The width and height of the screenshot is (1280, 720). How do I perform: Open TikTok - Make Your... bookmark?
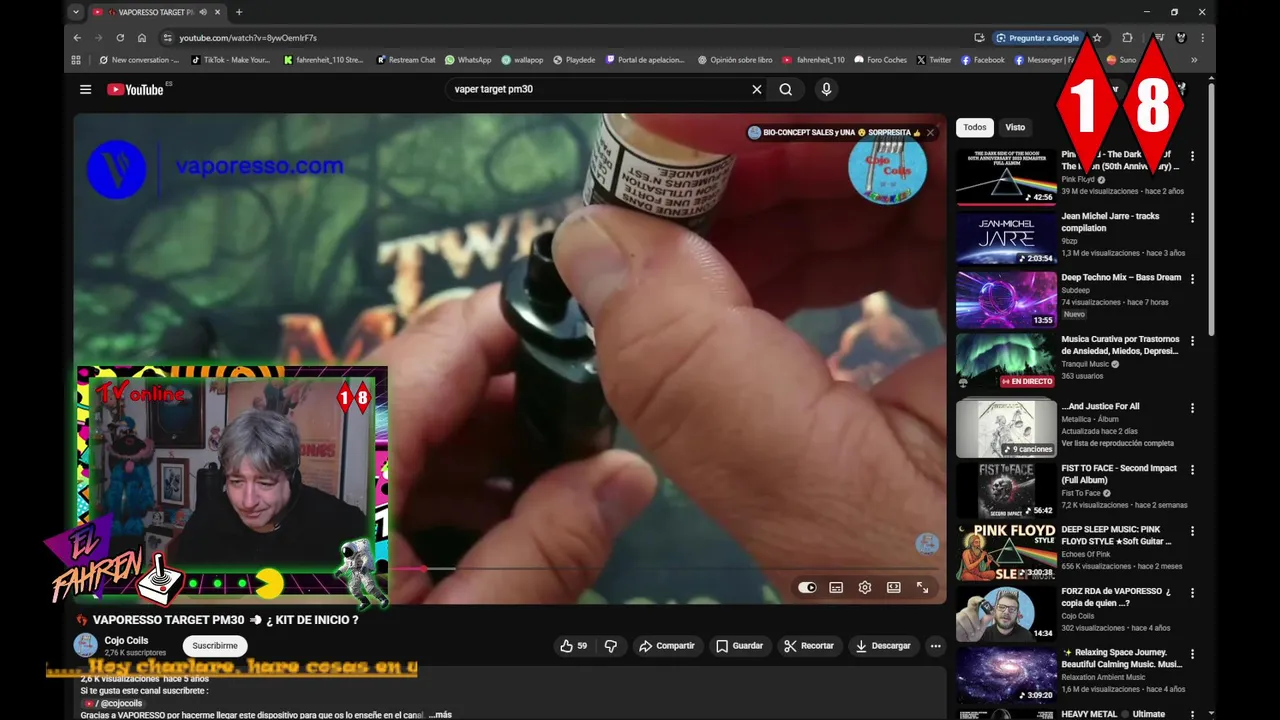point(230,60)
